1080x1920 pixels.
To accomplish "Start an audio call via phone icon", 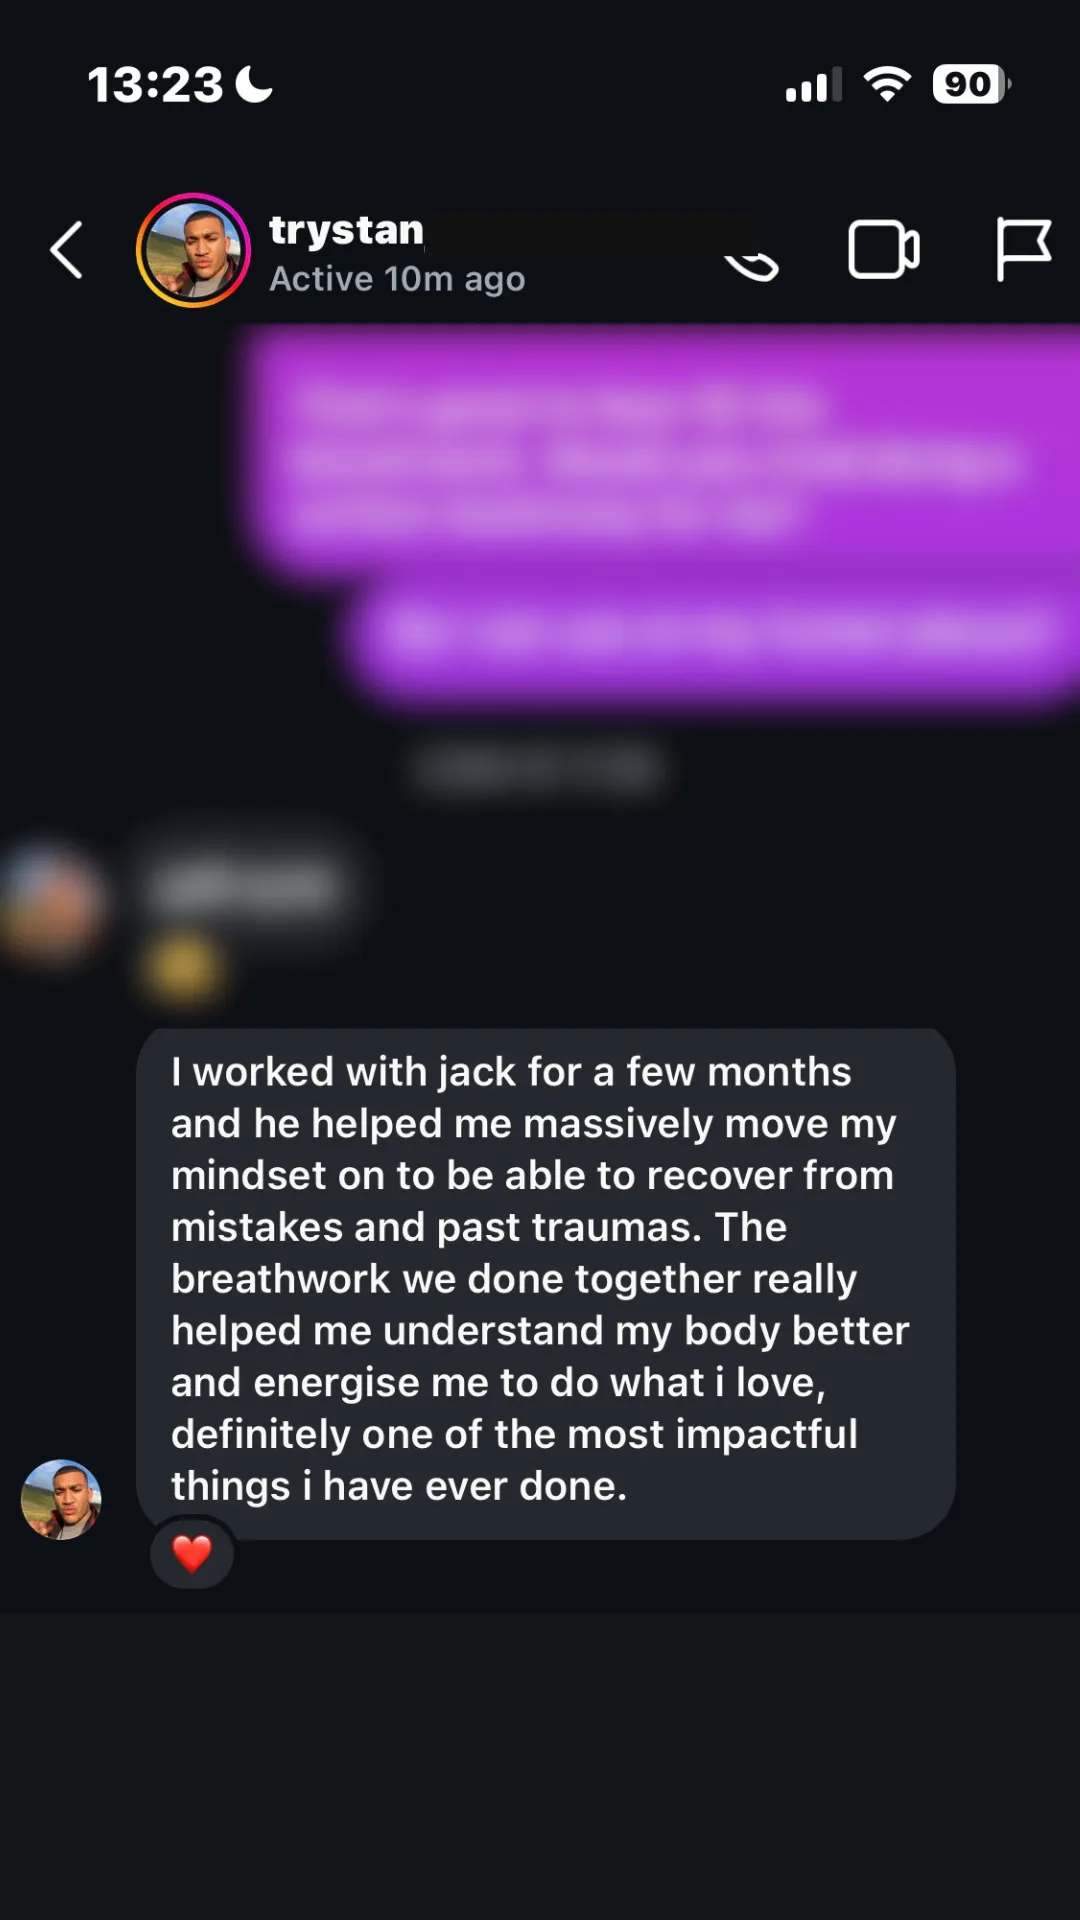I will coord(751,265).
